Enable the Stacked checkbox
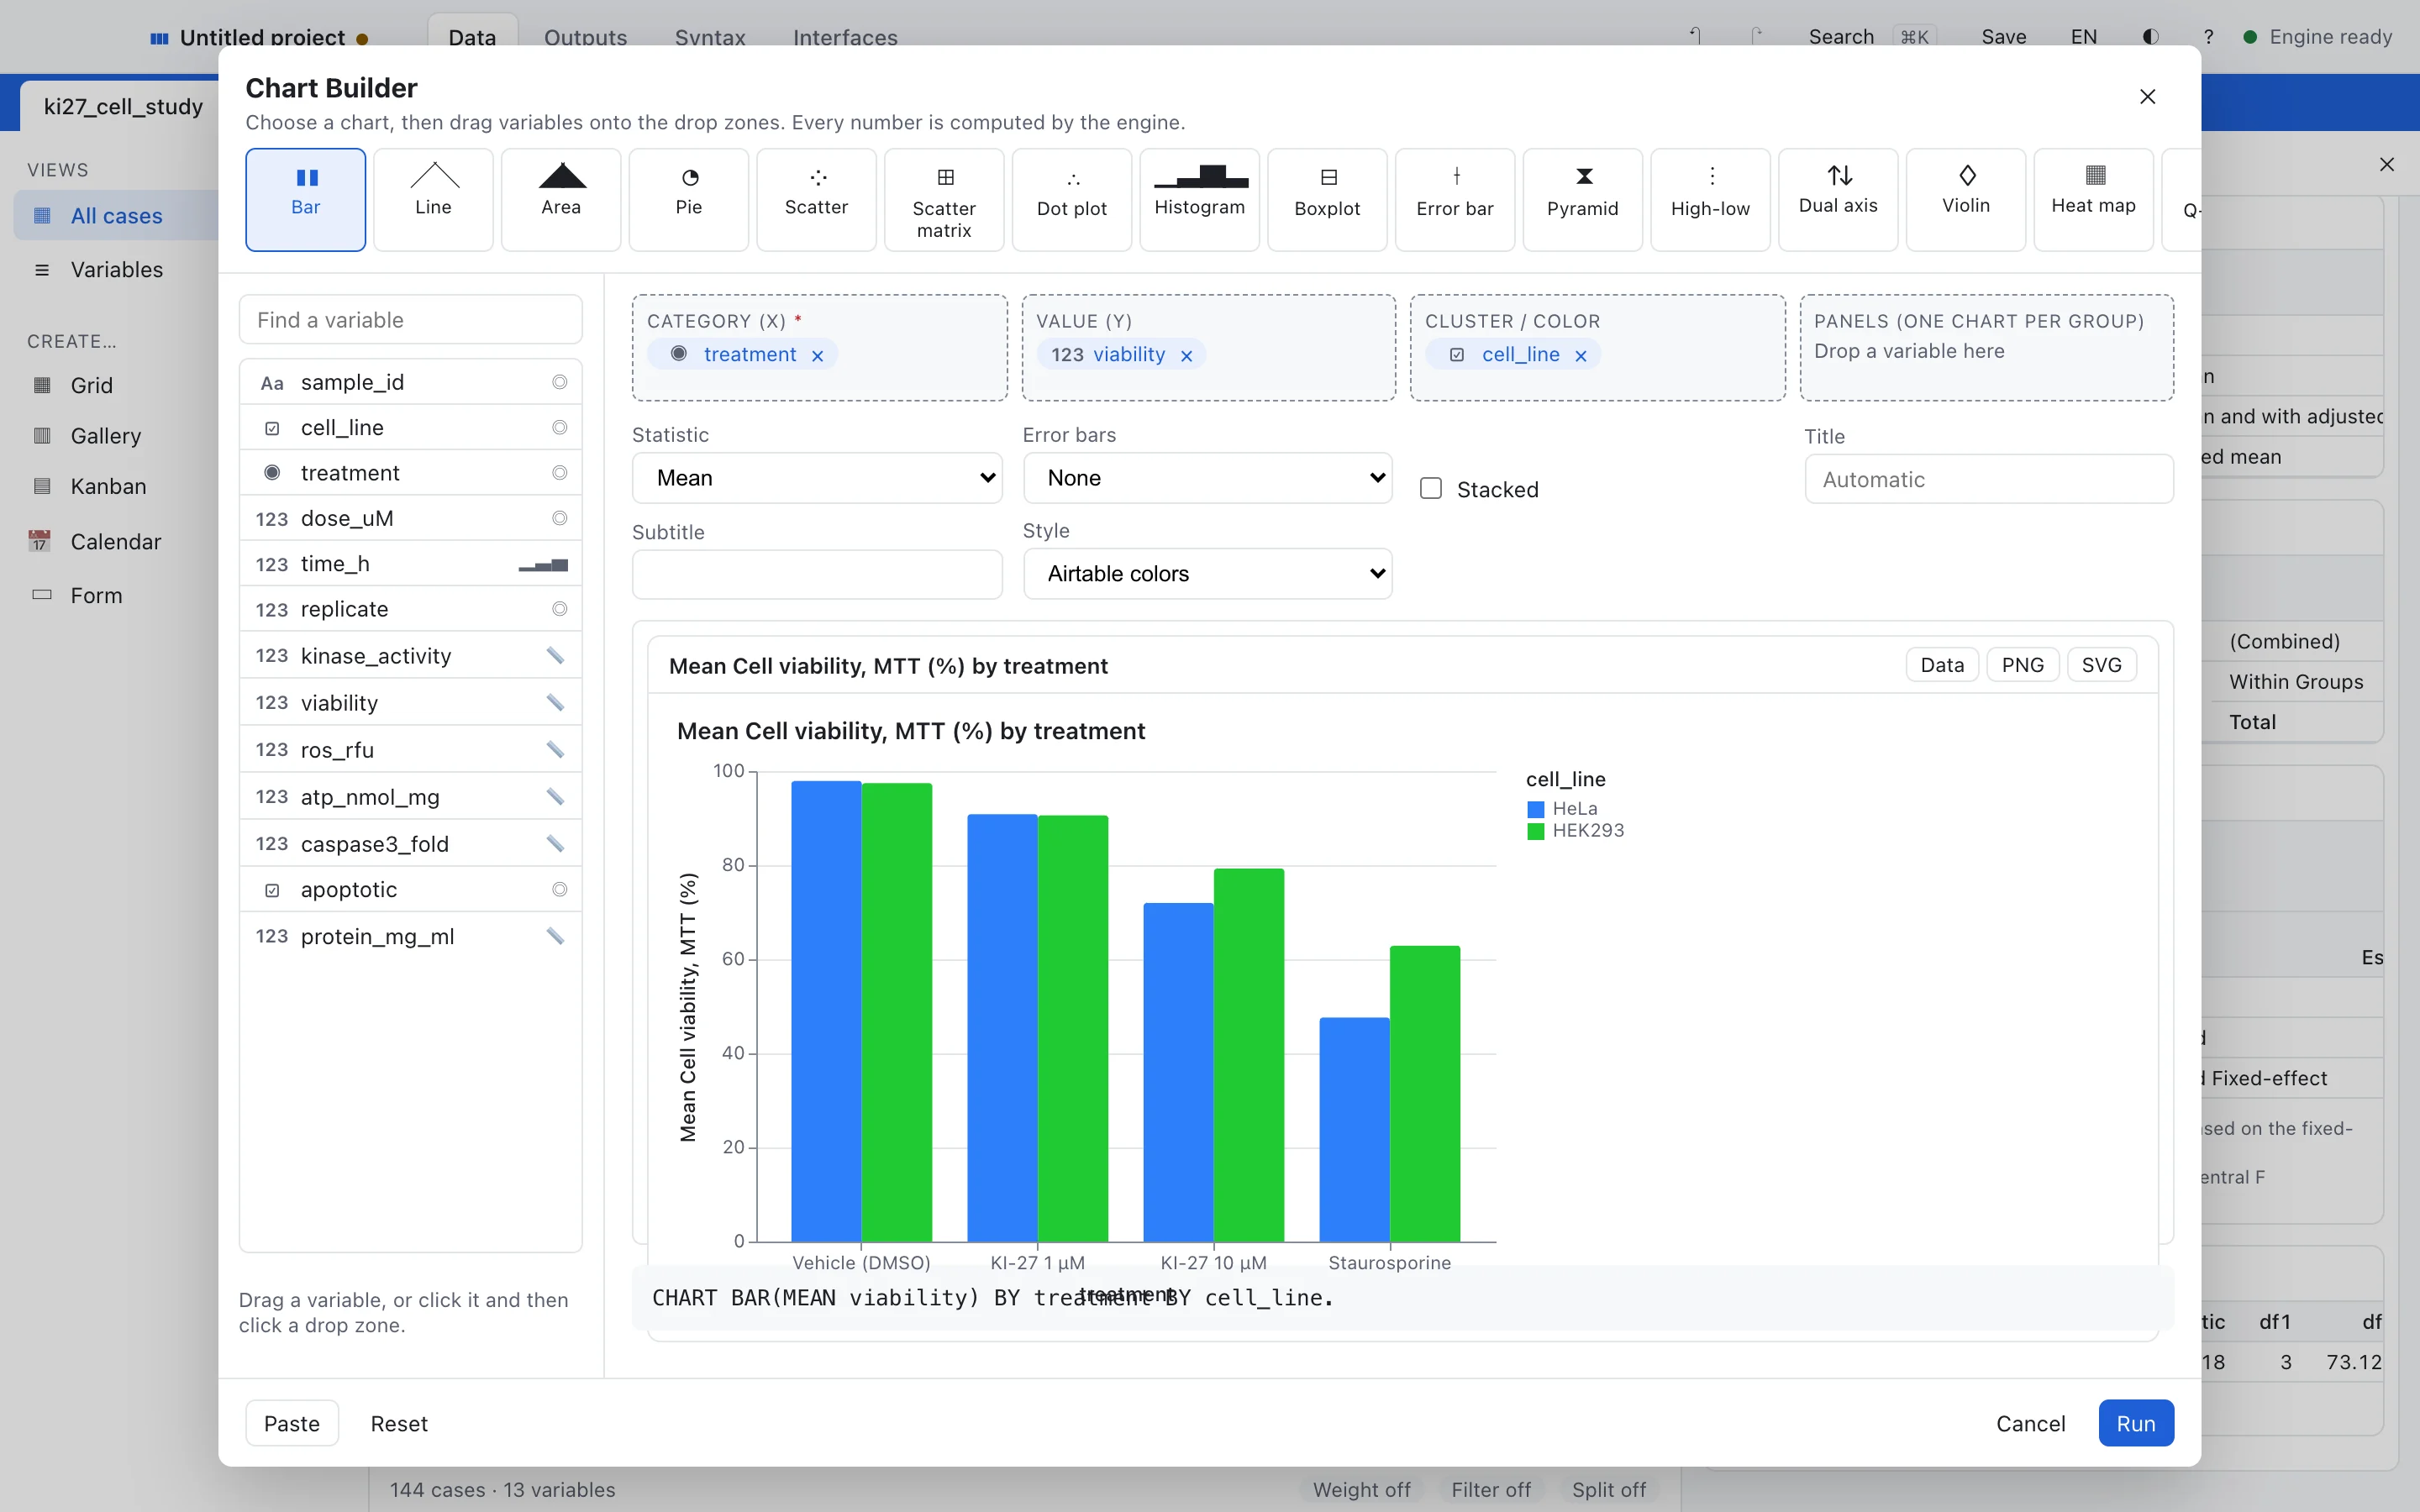This screenshot has height=1512, width=2420. point(1431,488)
